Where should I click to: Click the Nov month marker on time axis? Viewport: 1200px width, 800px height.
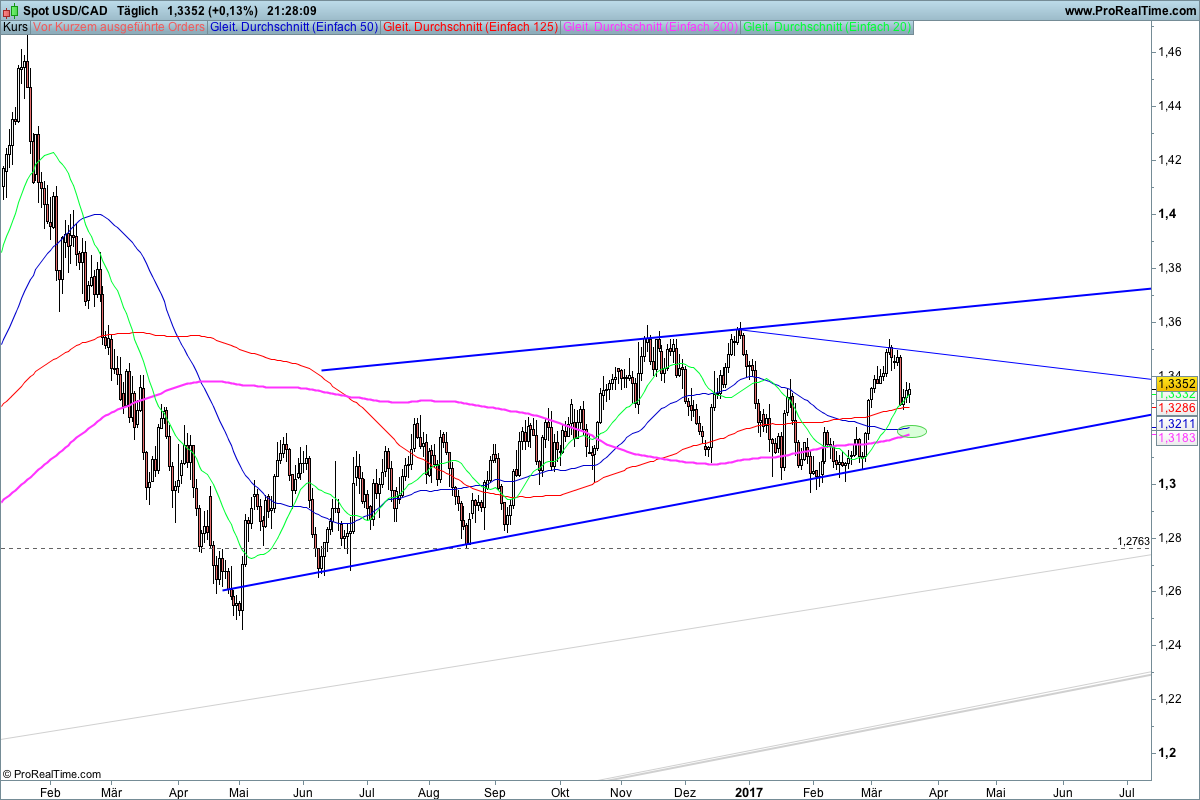point(621,789)
